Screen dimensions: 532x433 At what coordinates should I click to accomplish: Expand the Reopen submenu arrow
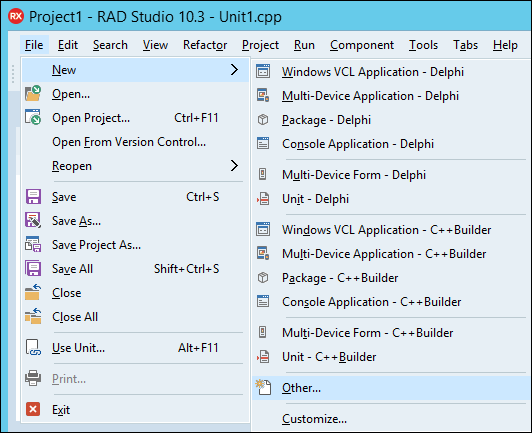tap(234, 166)
